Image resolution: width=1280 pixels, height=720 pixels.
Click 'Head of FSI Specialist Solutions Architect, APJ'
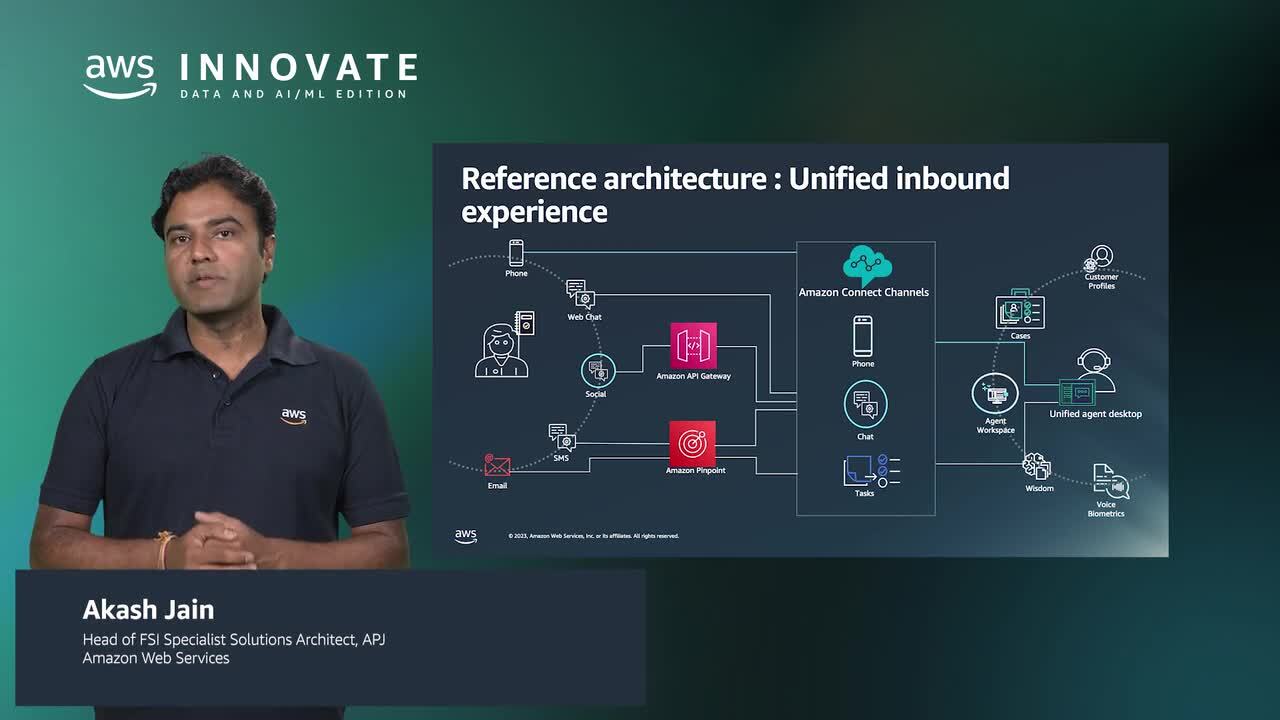pyautogui.click(x=234, y=640)
